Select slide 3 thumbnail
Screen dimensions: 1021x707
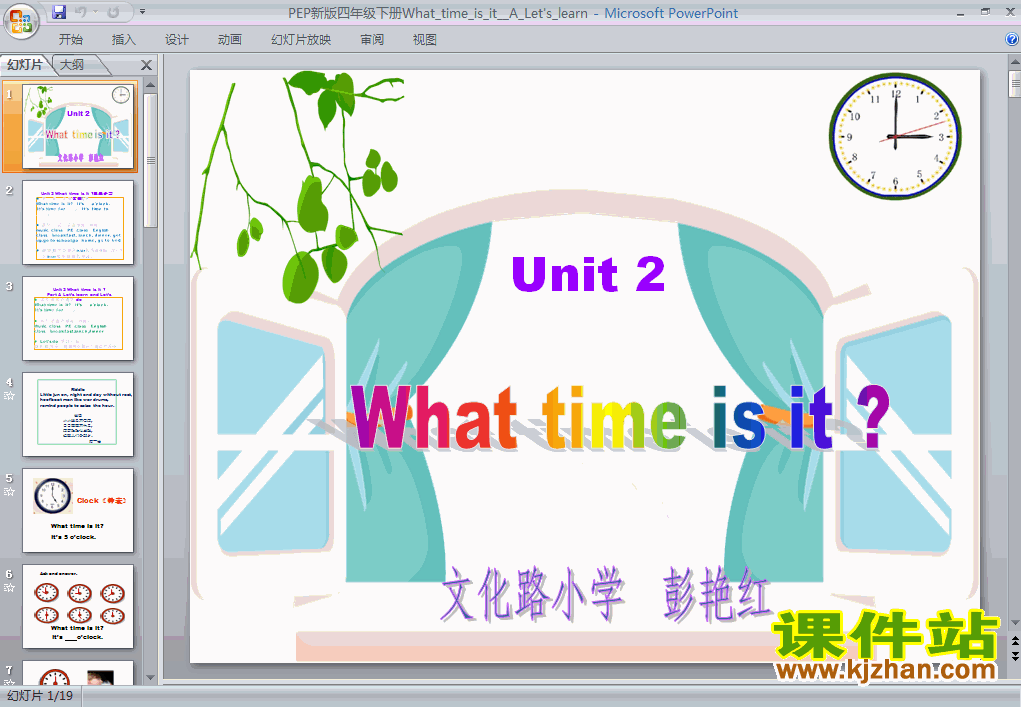[78, 318]
